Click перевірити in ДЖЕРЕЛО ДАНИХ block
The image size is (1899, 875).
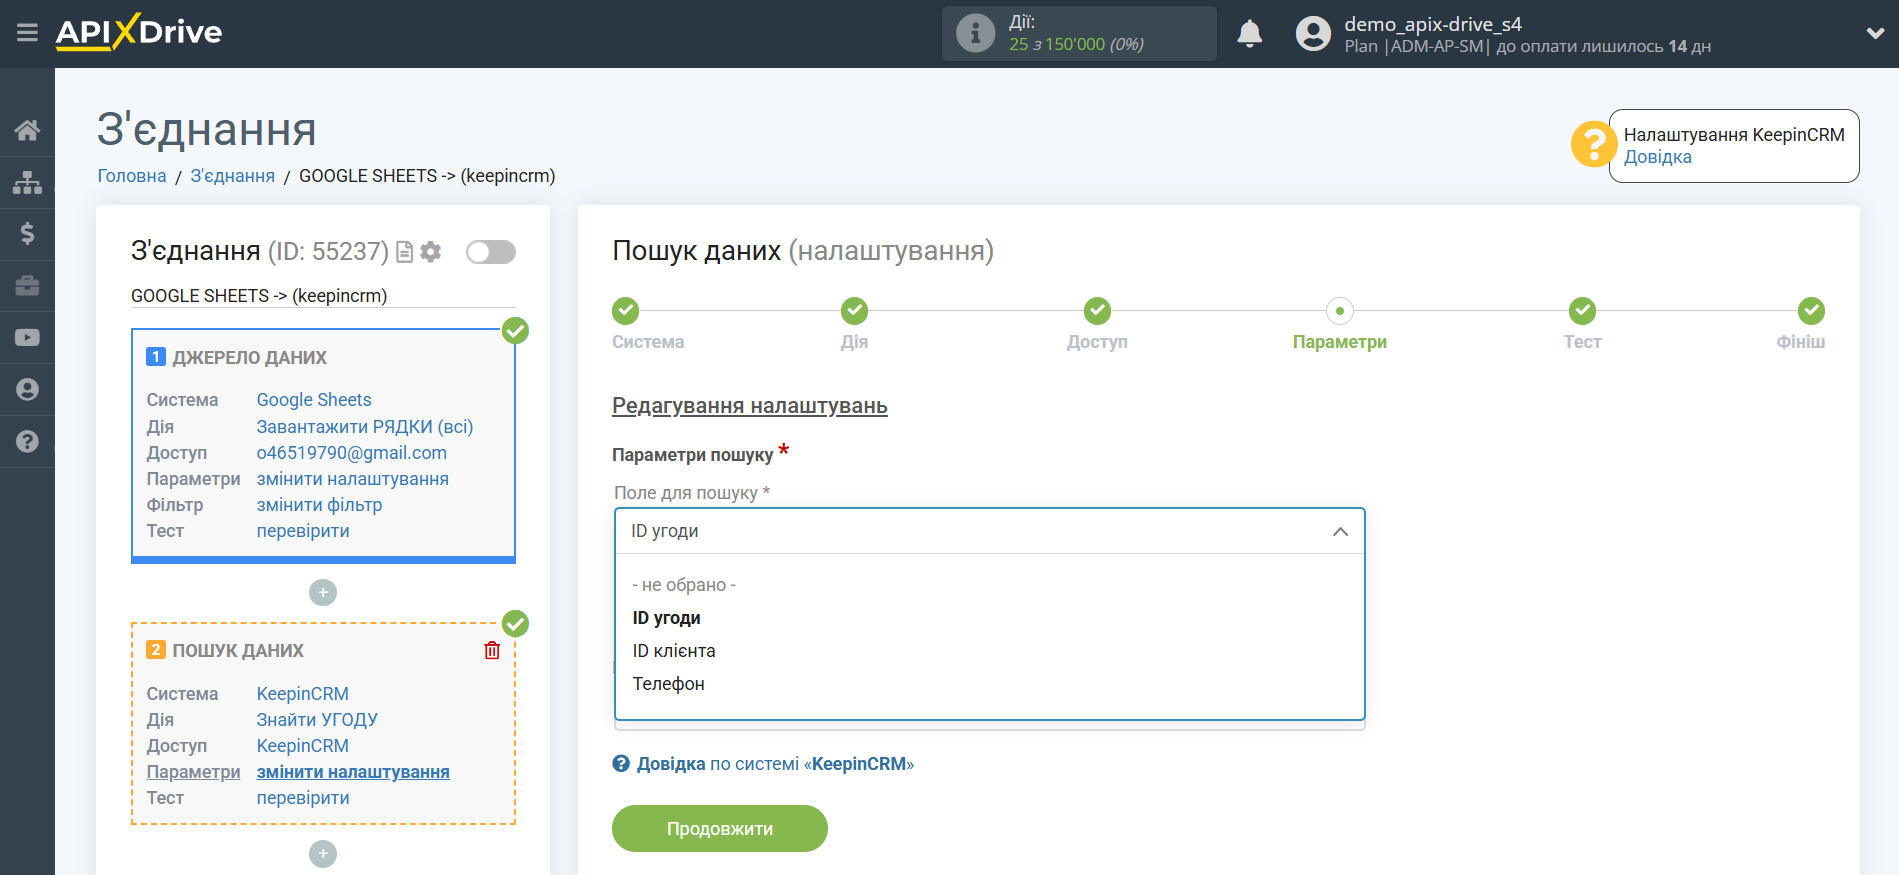coord(303,531)
